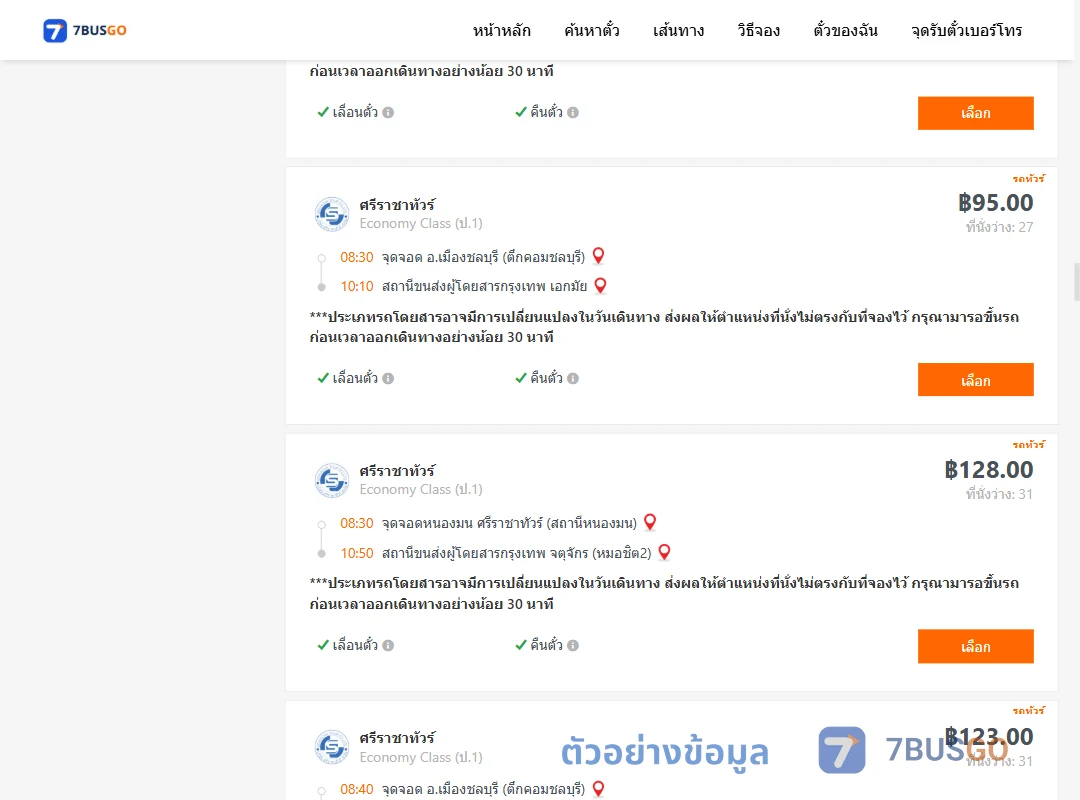Open the วิธีจอง menu item
Screen dimensions: 1080x800
click(x=758, y=30)
